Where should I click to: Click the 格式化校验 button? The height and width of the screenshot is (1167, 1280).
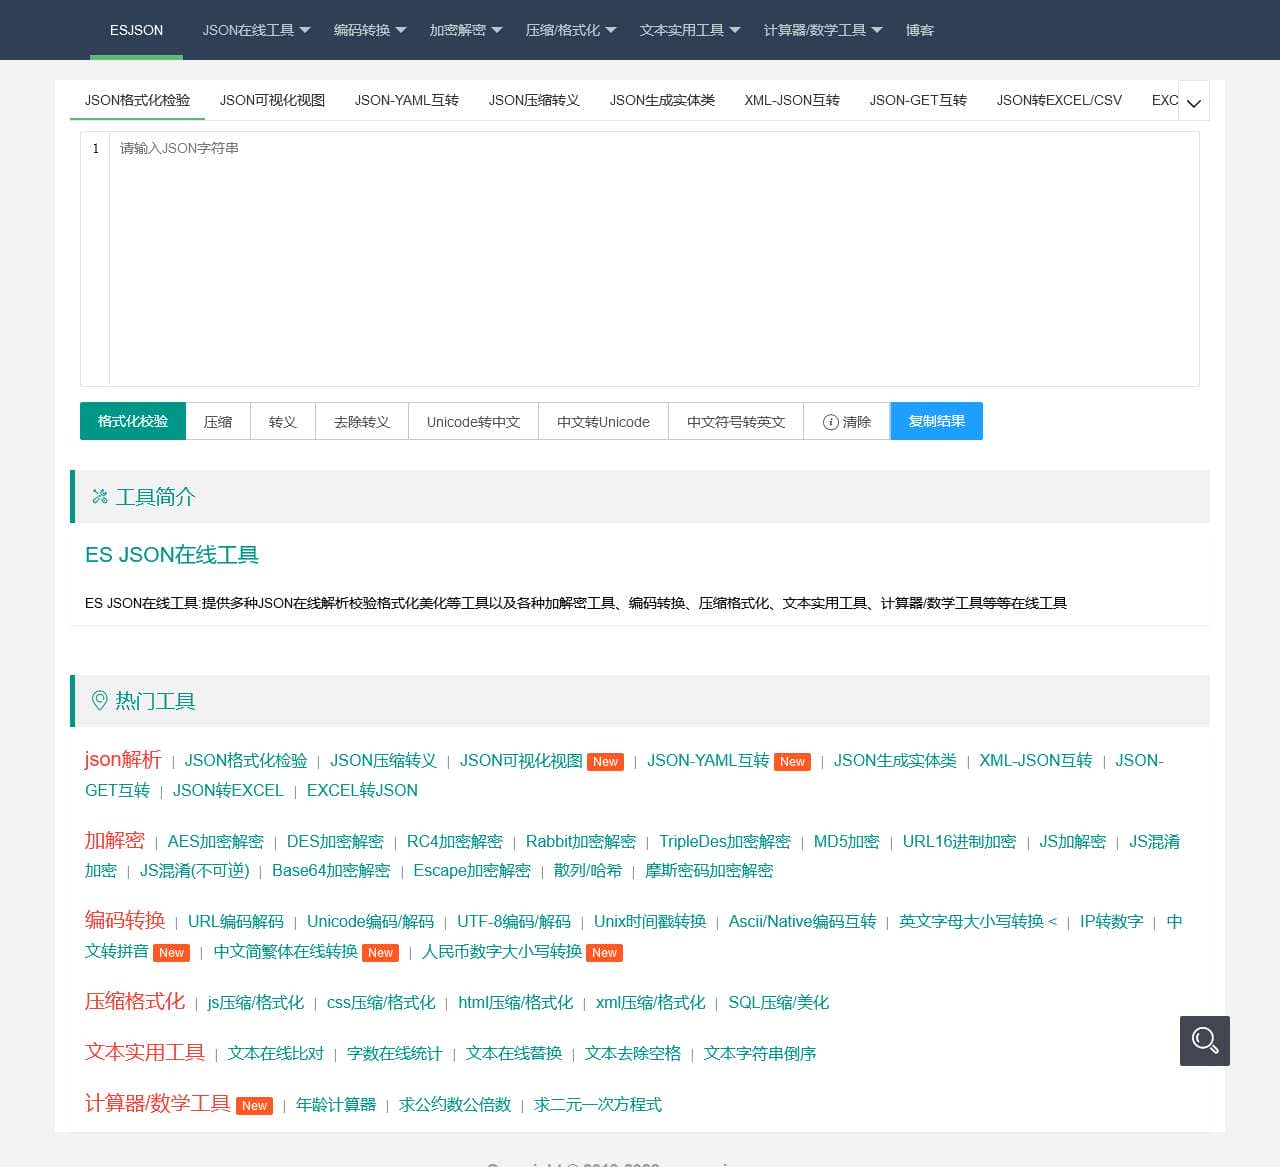(x=132, y=421)
